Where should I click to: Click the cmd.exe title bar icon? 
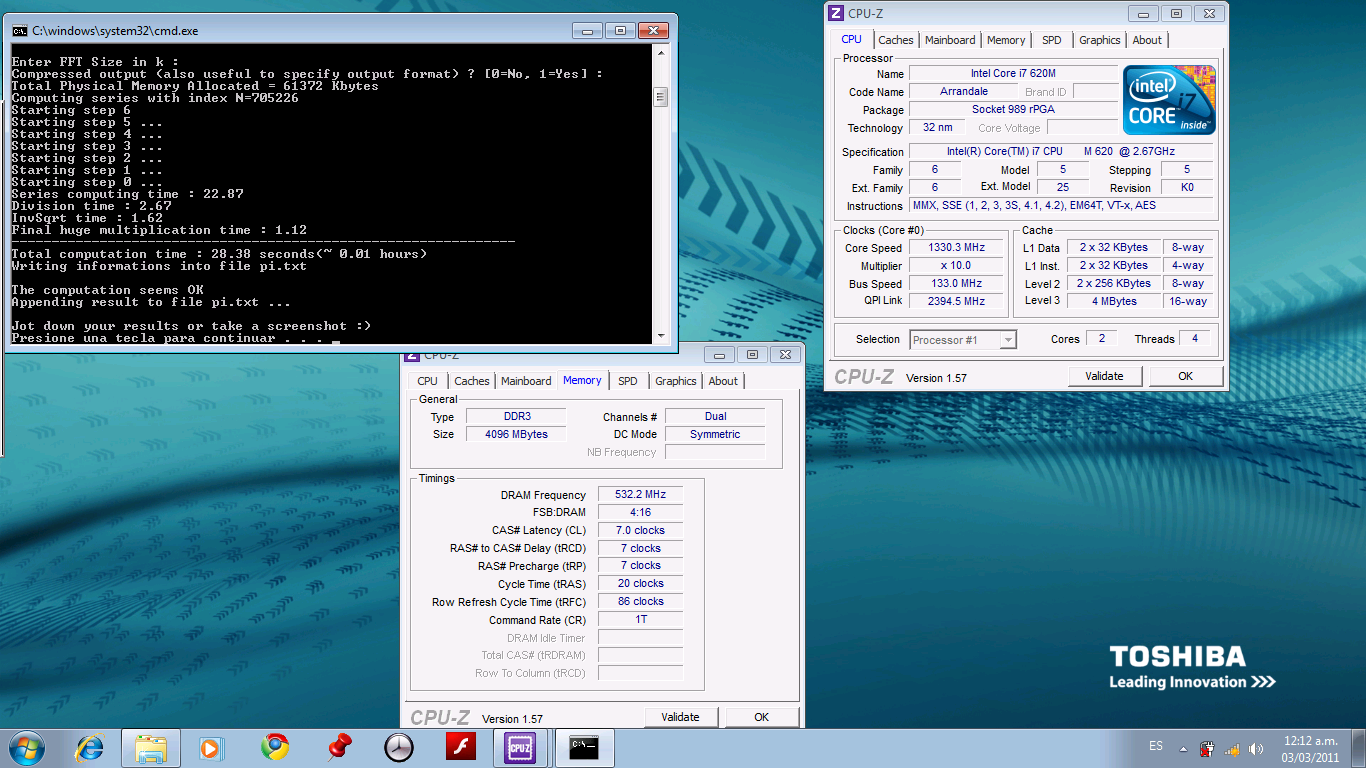(x=19, y=31)
